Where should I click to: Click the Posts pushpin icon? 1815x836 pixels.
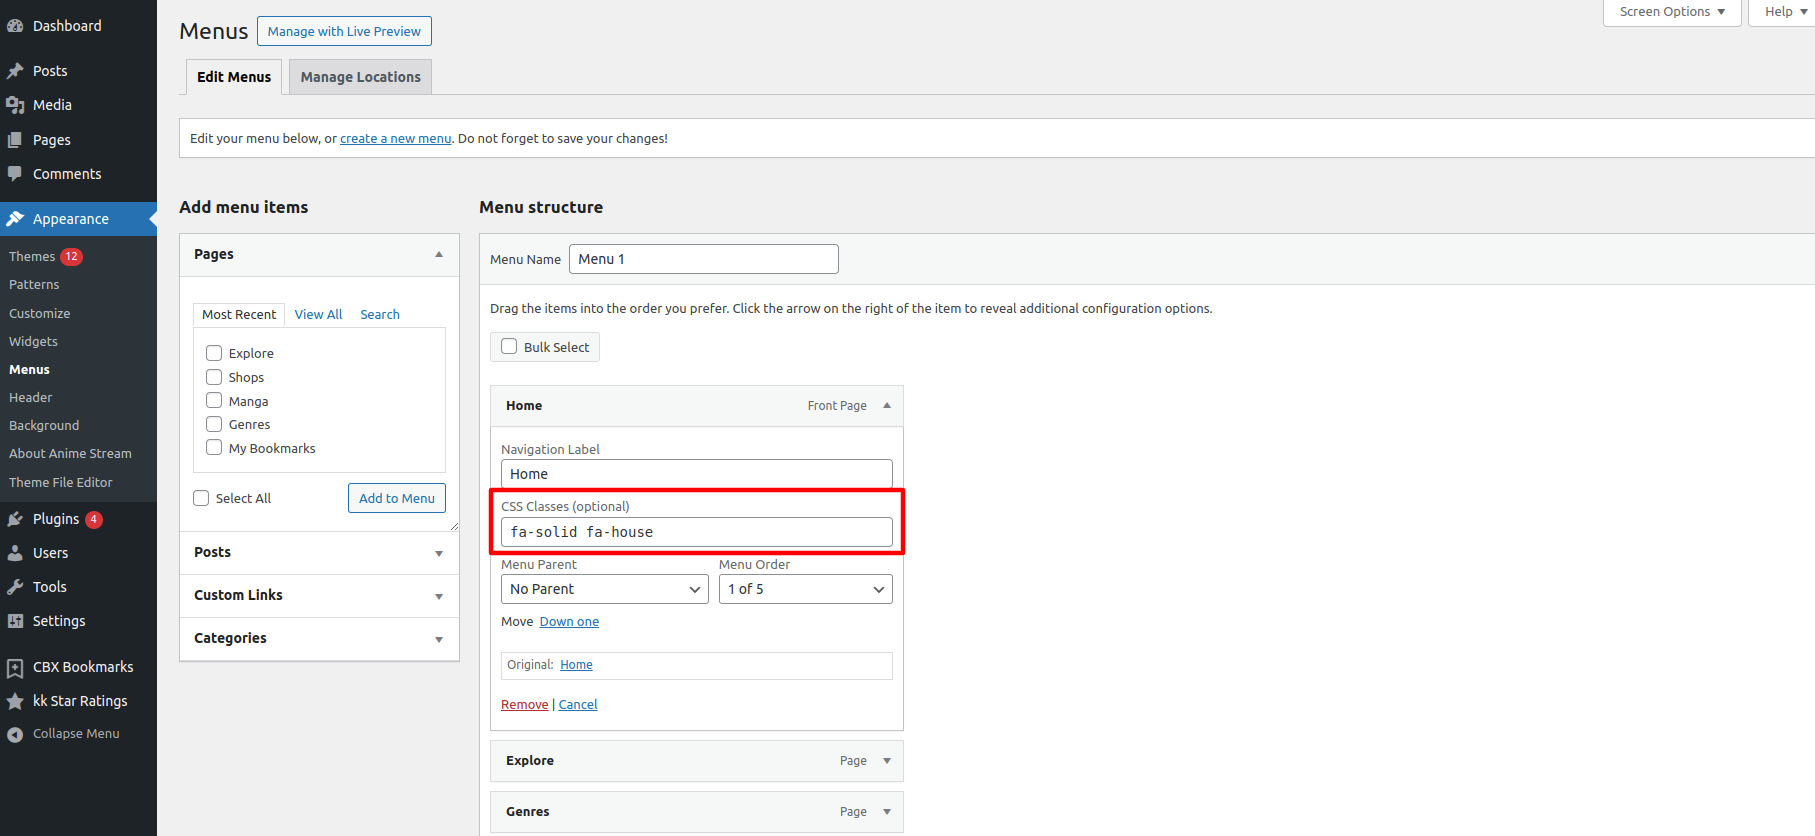(15, 71)
